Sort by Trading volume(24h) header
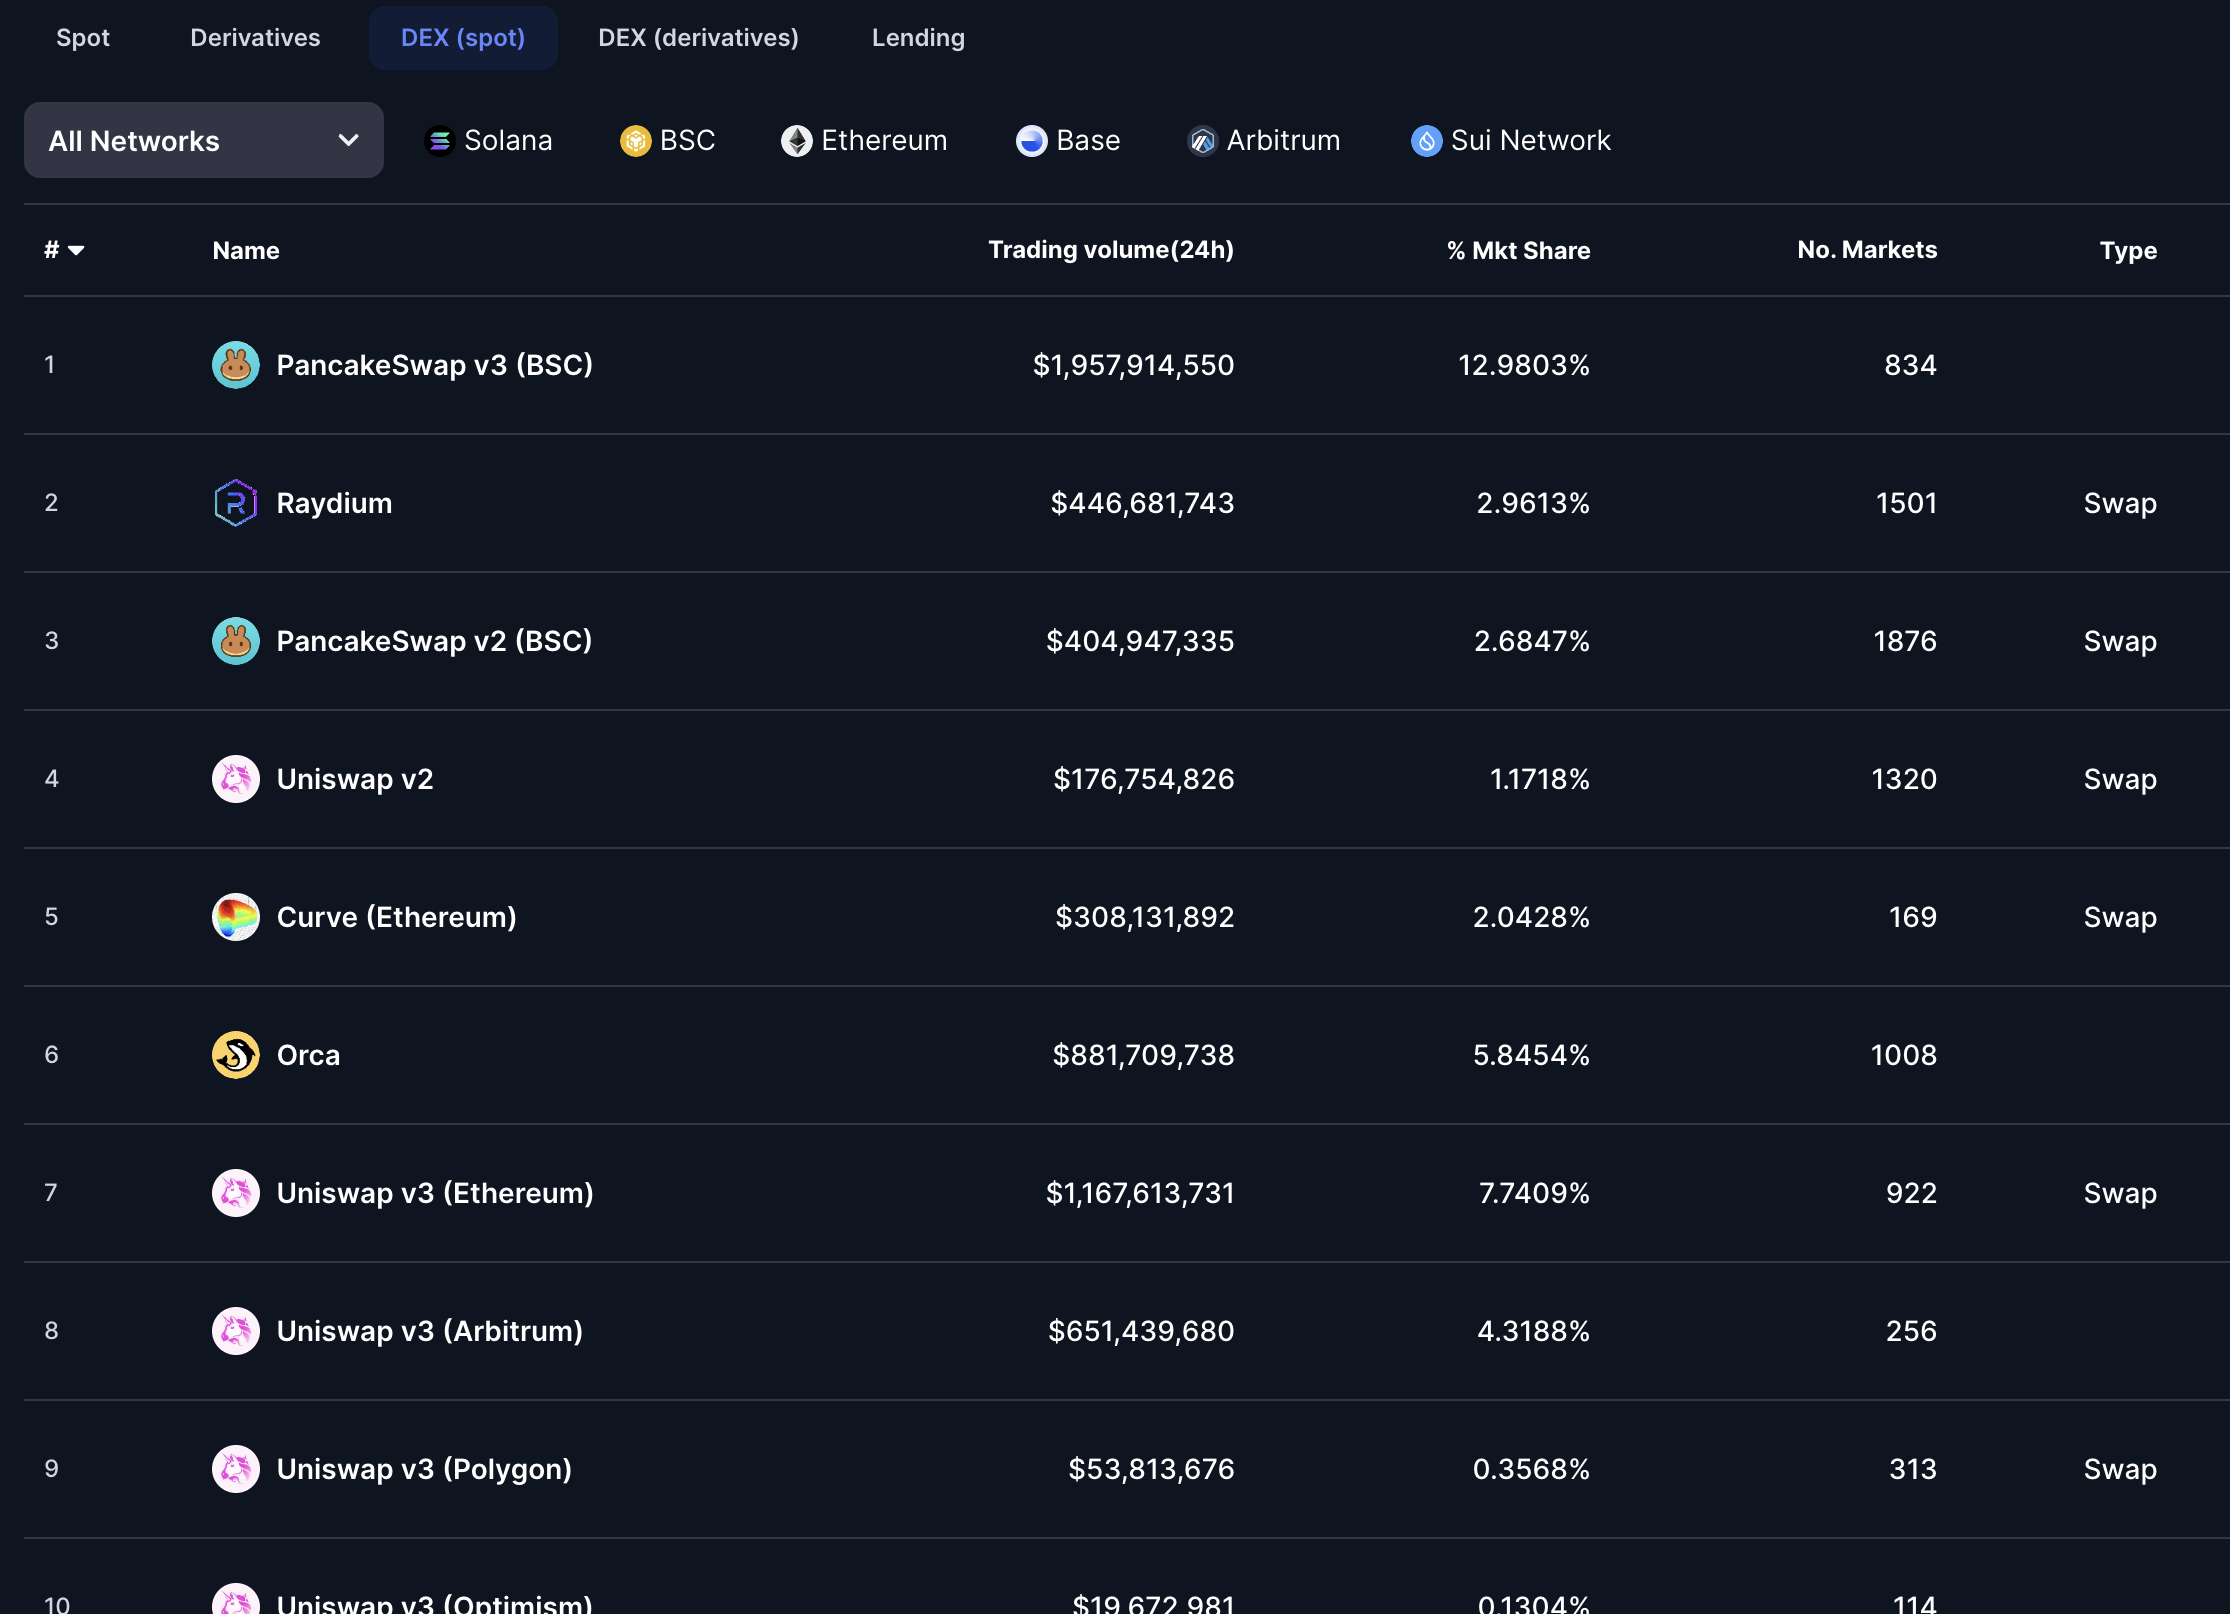 tap(1111, 250)
